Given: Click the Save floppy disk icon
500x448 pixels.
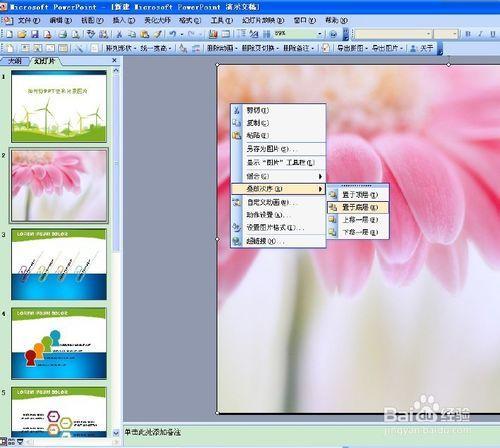Looking at the screenshot, I should tap(35, 34).
